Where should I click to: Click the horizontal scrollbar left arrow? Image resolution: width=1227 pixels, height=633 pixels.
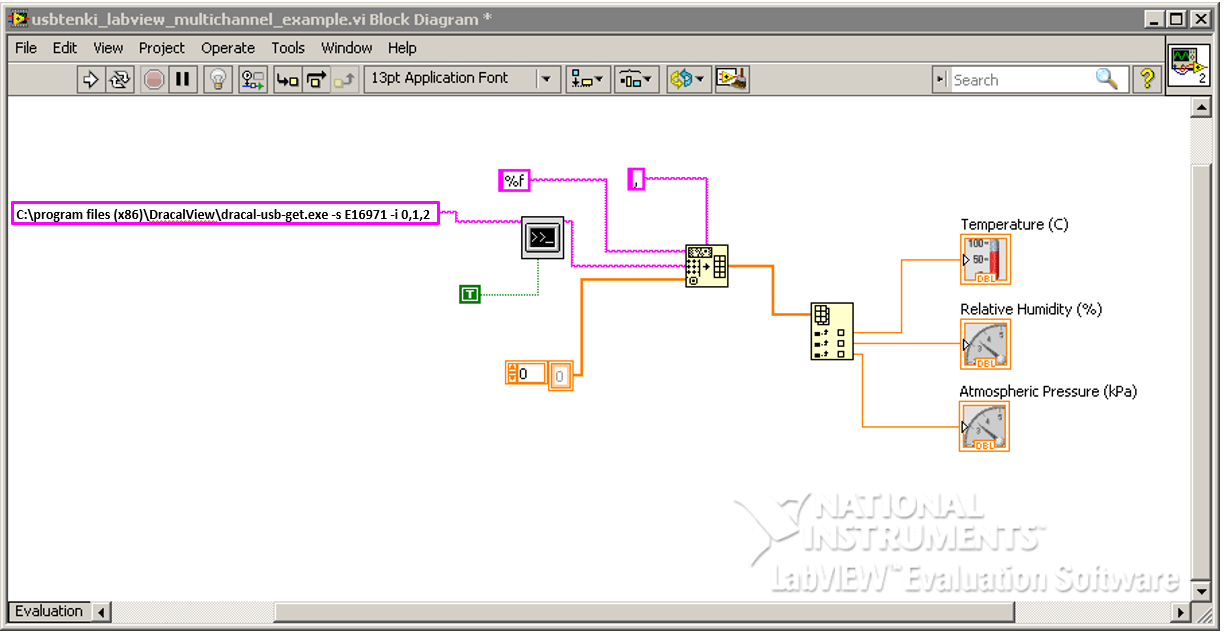coord(101,612)
